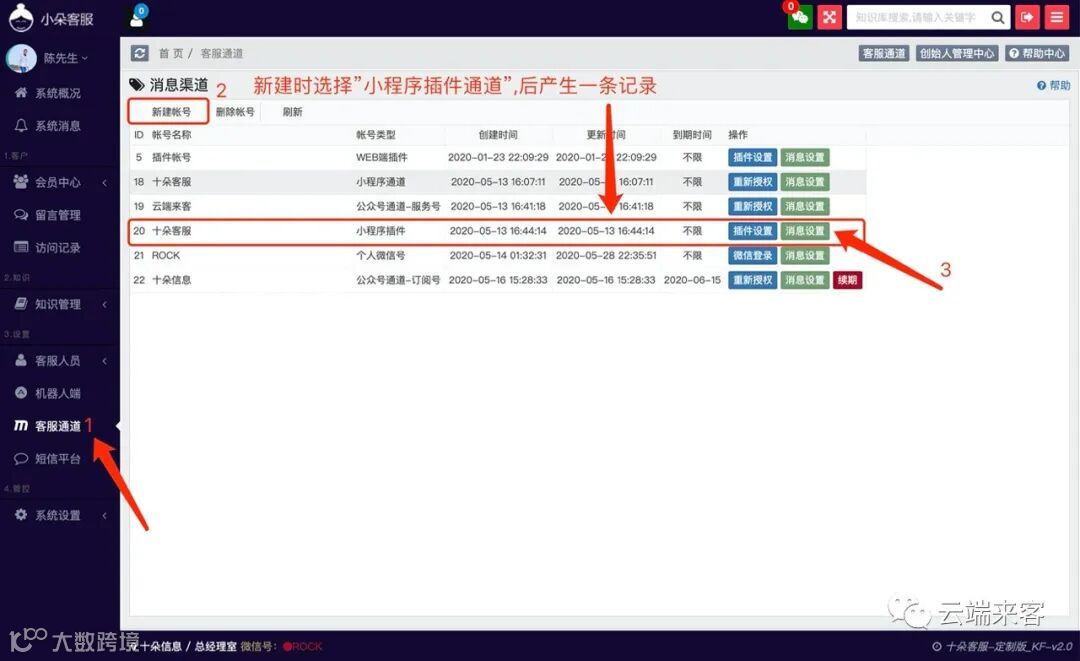Click 微信登录 for ROCK row
Viewport: 1080px width, 661px height.
[752, 255]
